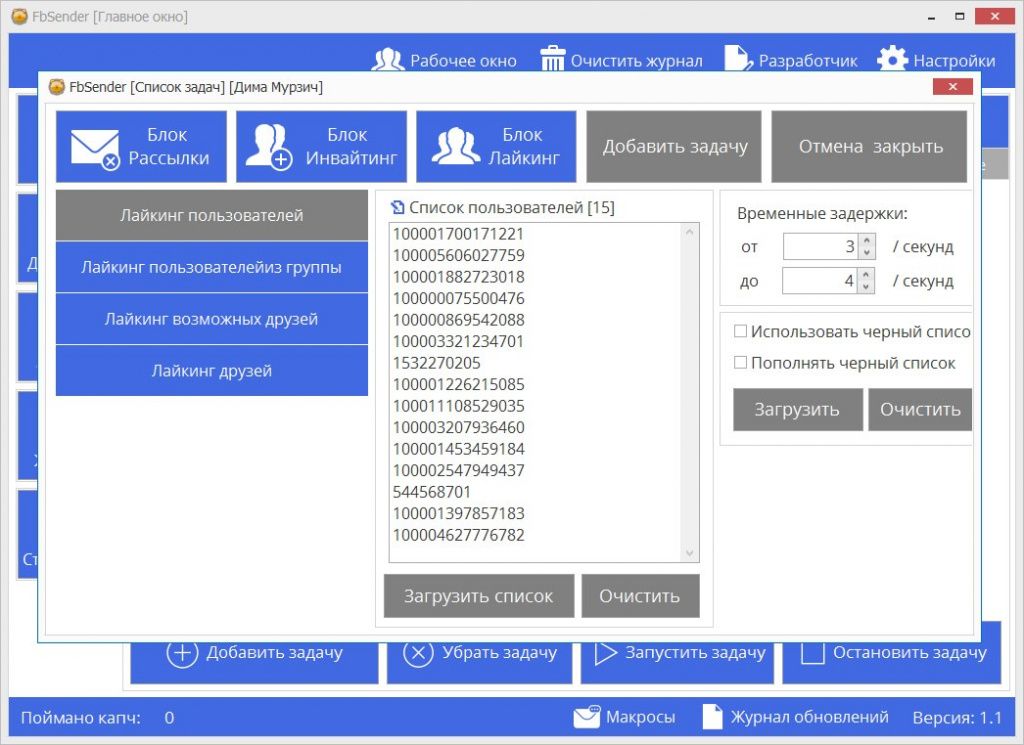The width and height of the screenshot is (1024, 745).
Task: Open Рабочее окно people icon in main window
Action: pos(388,59)
